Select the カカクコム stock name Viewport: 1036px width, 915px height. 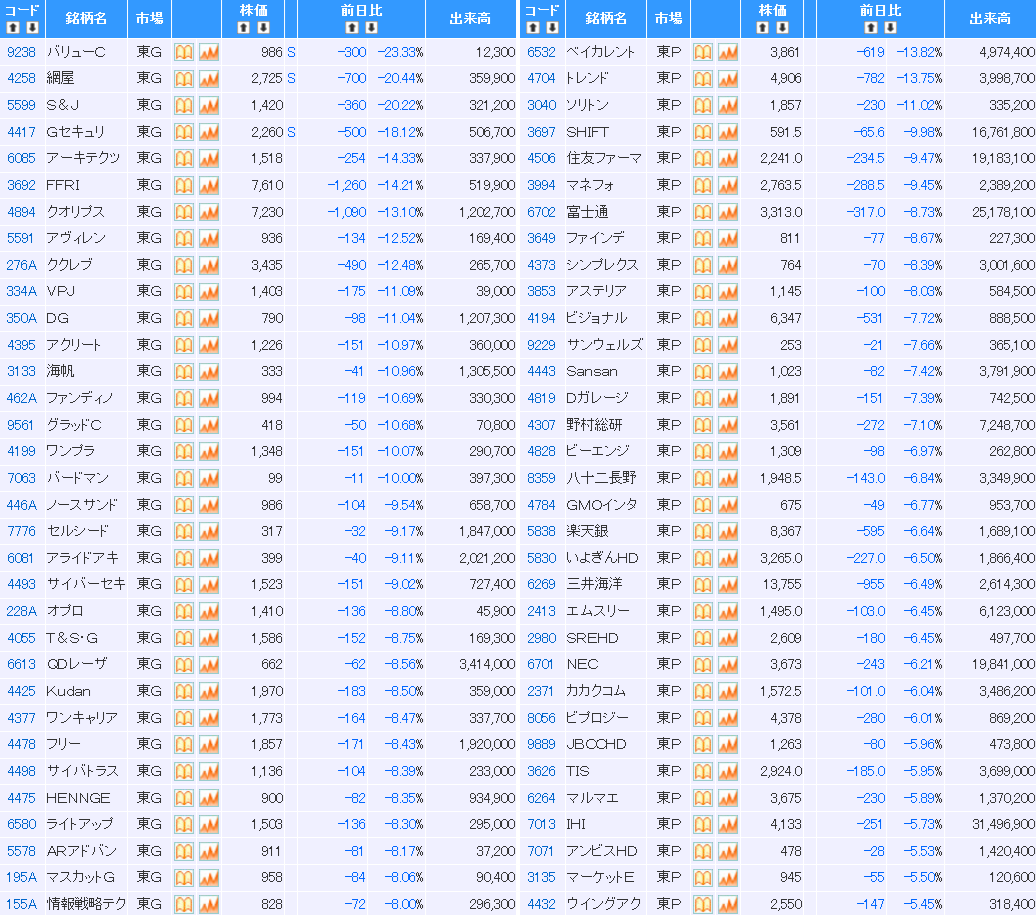point(596,692)
